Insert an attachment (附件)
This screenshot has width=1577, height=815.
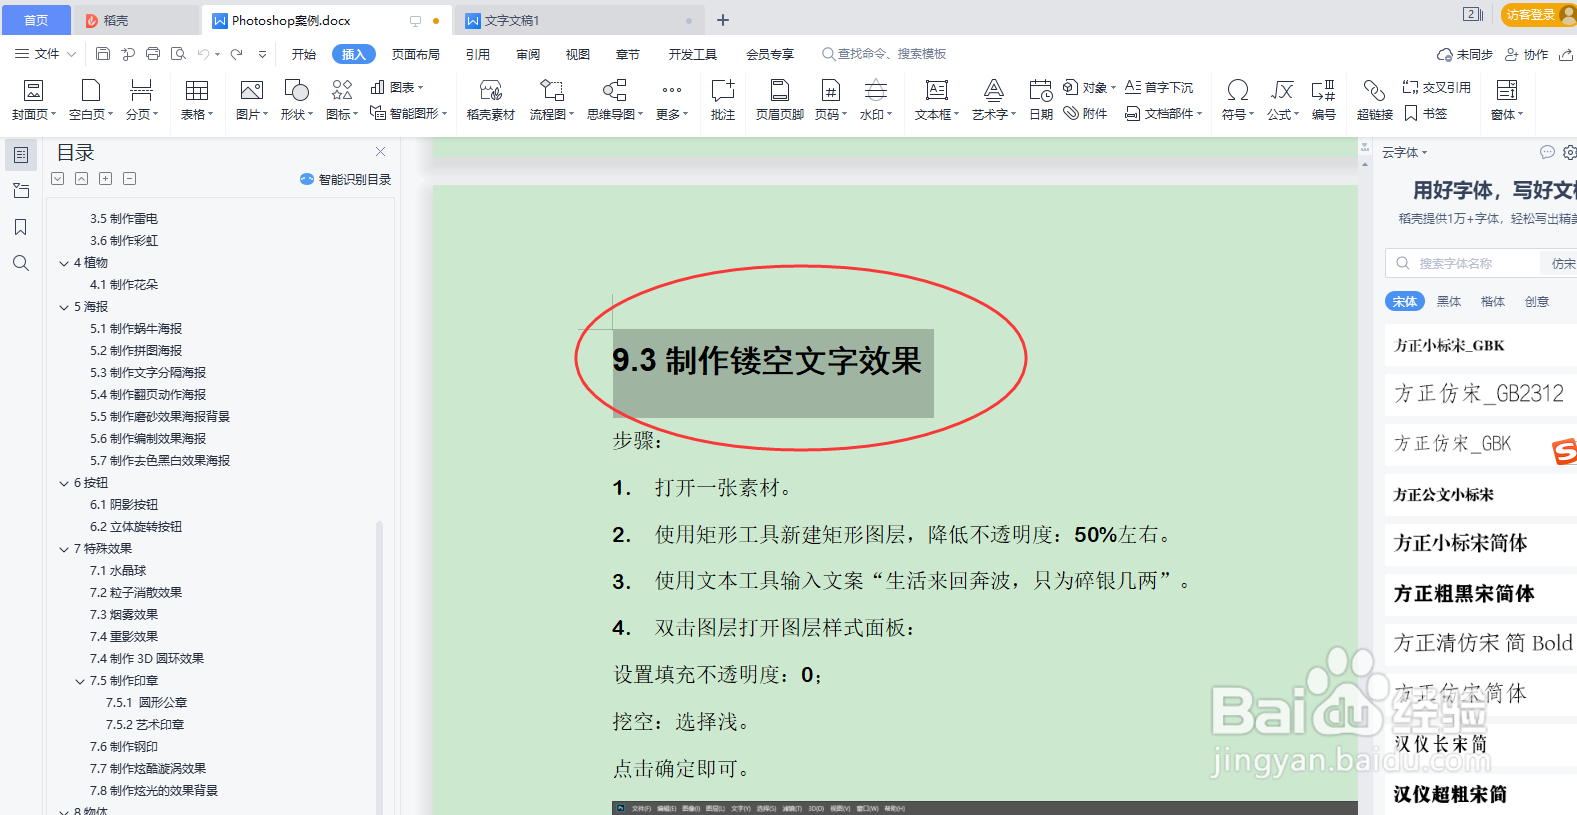click(1085, 113)
